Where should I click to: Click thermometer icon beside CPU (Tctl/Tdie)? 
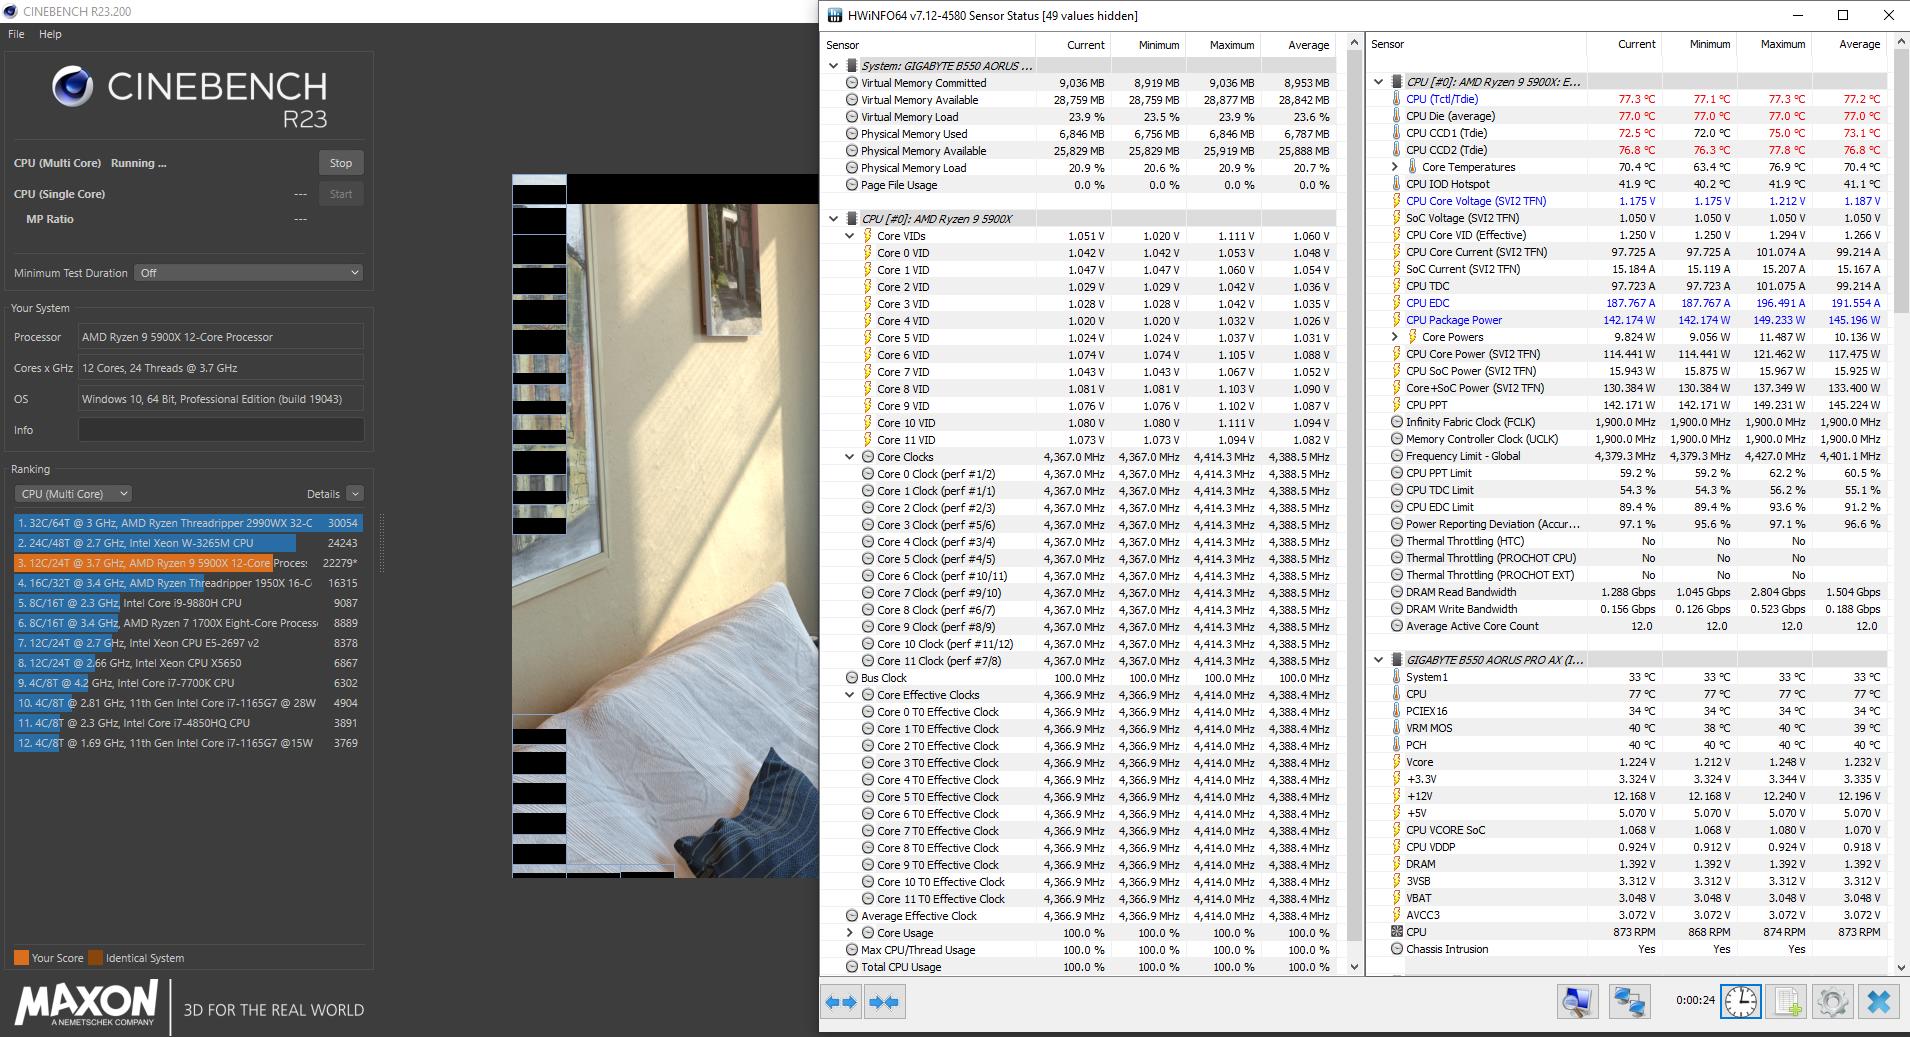click(x=1397, y=99)
